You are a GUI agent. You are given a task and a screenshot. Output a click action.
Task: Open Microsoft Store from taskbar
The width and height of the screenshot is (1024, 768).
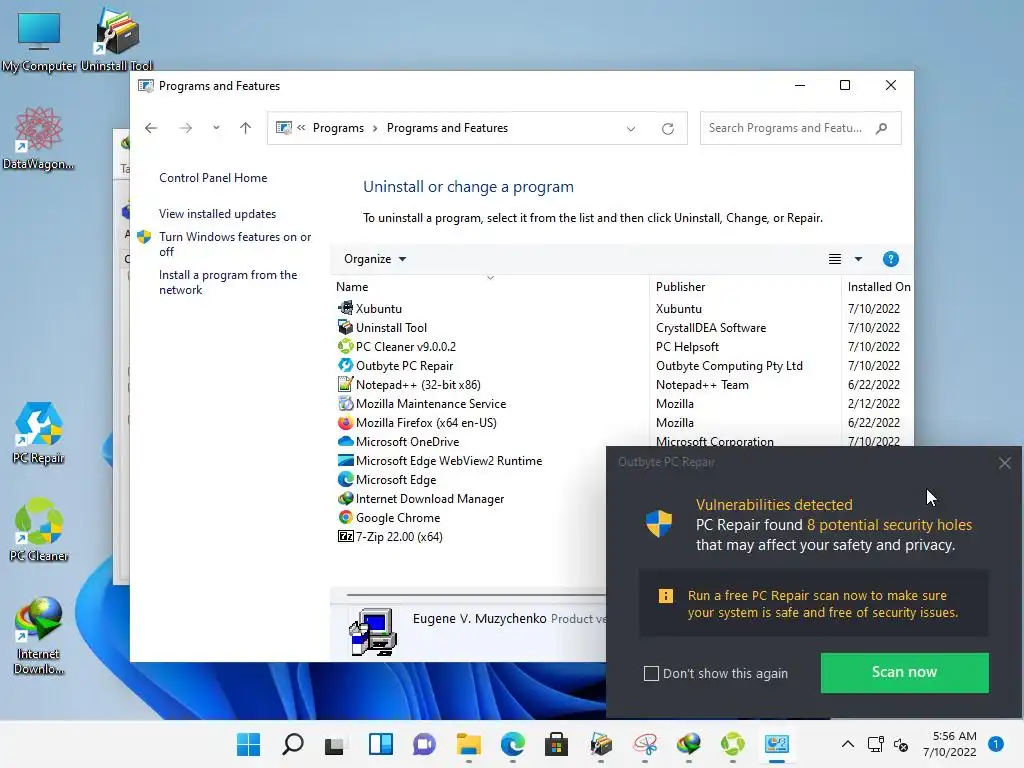[556, 744]
